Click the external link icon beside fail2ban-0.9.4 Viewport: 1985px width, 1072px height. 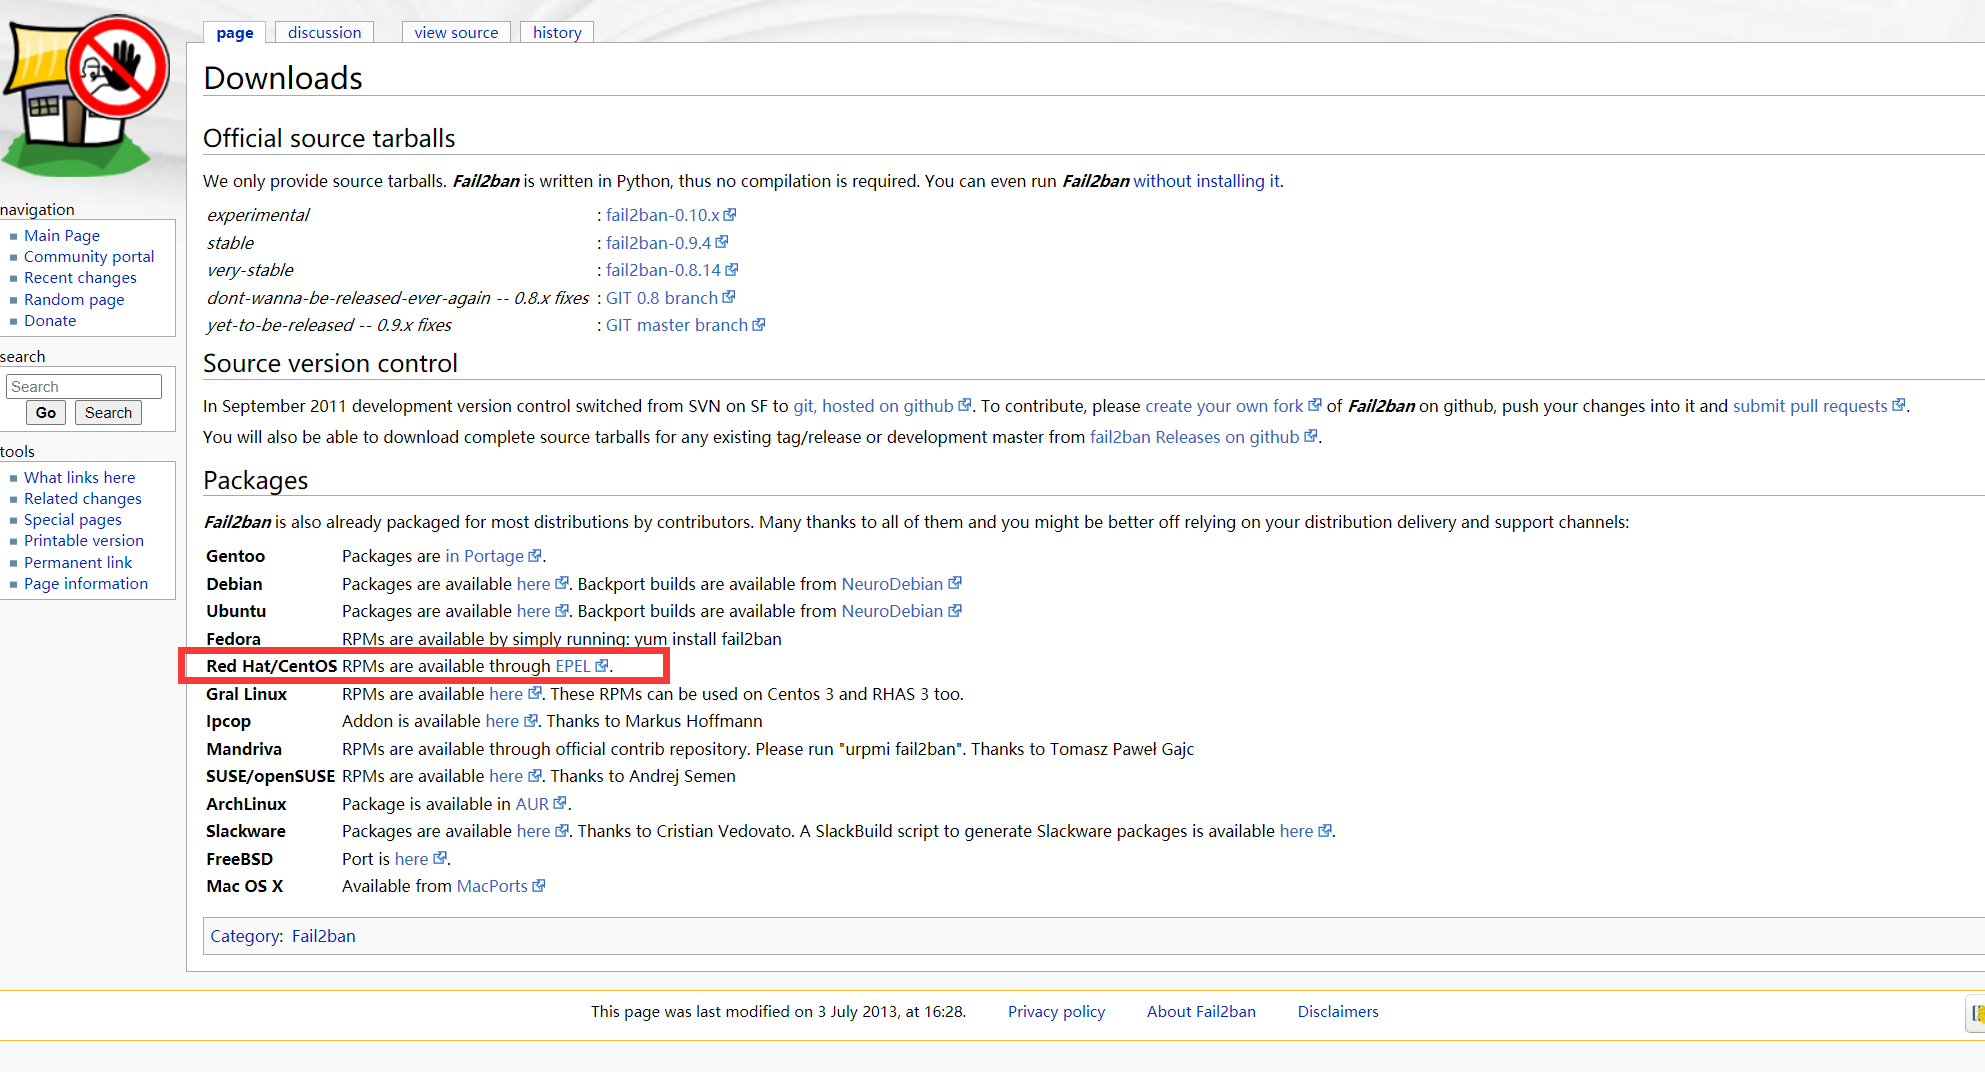(x=723, y=242)
